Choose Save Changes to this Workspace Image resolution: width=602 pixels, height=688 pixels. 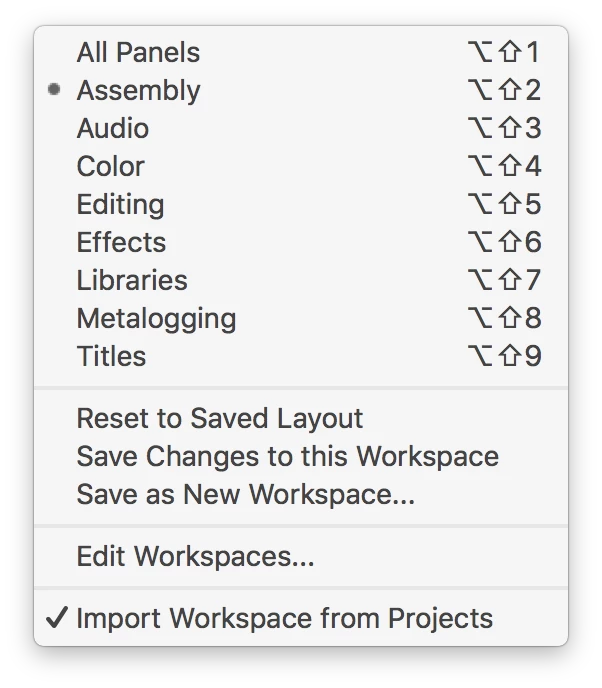pos(287,457)
